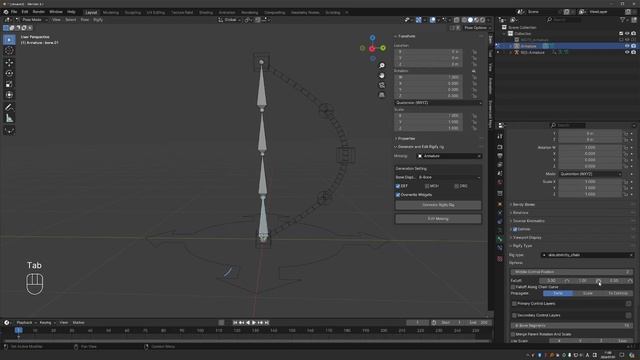Select the Rotate tool in the toolbar

tap(9, 73)
